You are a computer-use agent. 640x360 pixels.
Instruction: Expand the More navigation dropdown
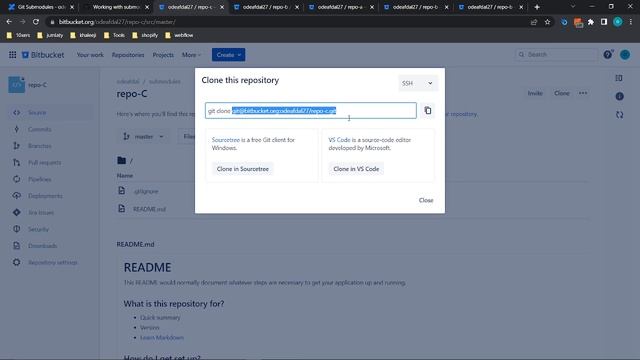191,55
